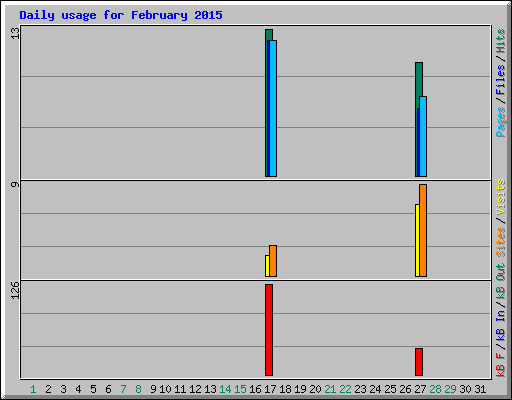Click day 2 on the x-axis

[x=48, y=389]
